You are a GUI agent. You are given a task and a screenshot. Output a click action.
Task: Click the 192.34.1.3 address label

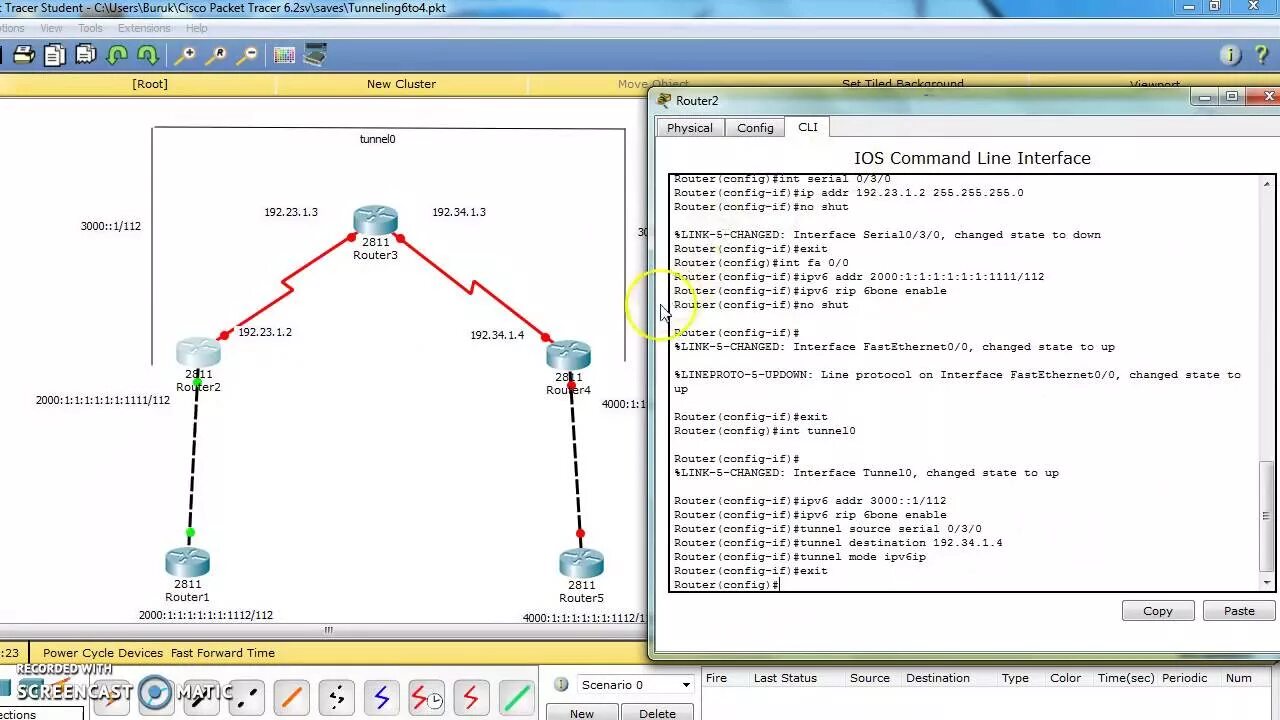[x=459, y=212]
